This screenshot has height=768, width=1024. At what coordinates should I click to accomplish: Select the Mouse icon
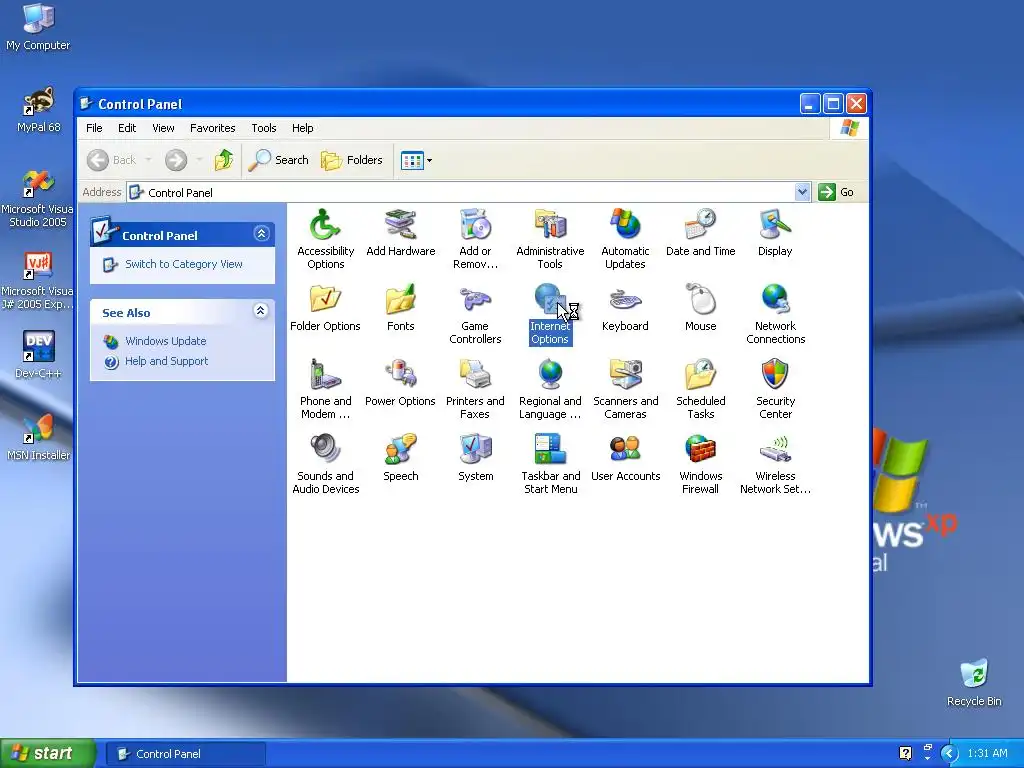point(700,300)
